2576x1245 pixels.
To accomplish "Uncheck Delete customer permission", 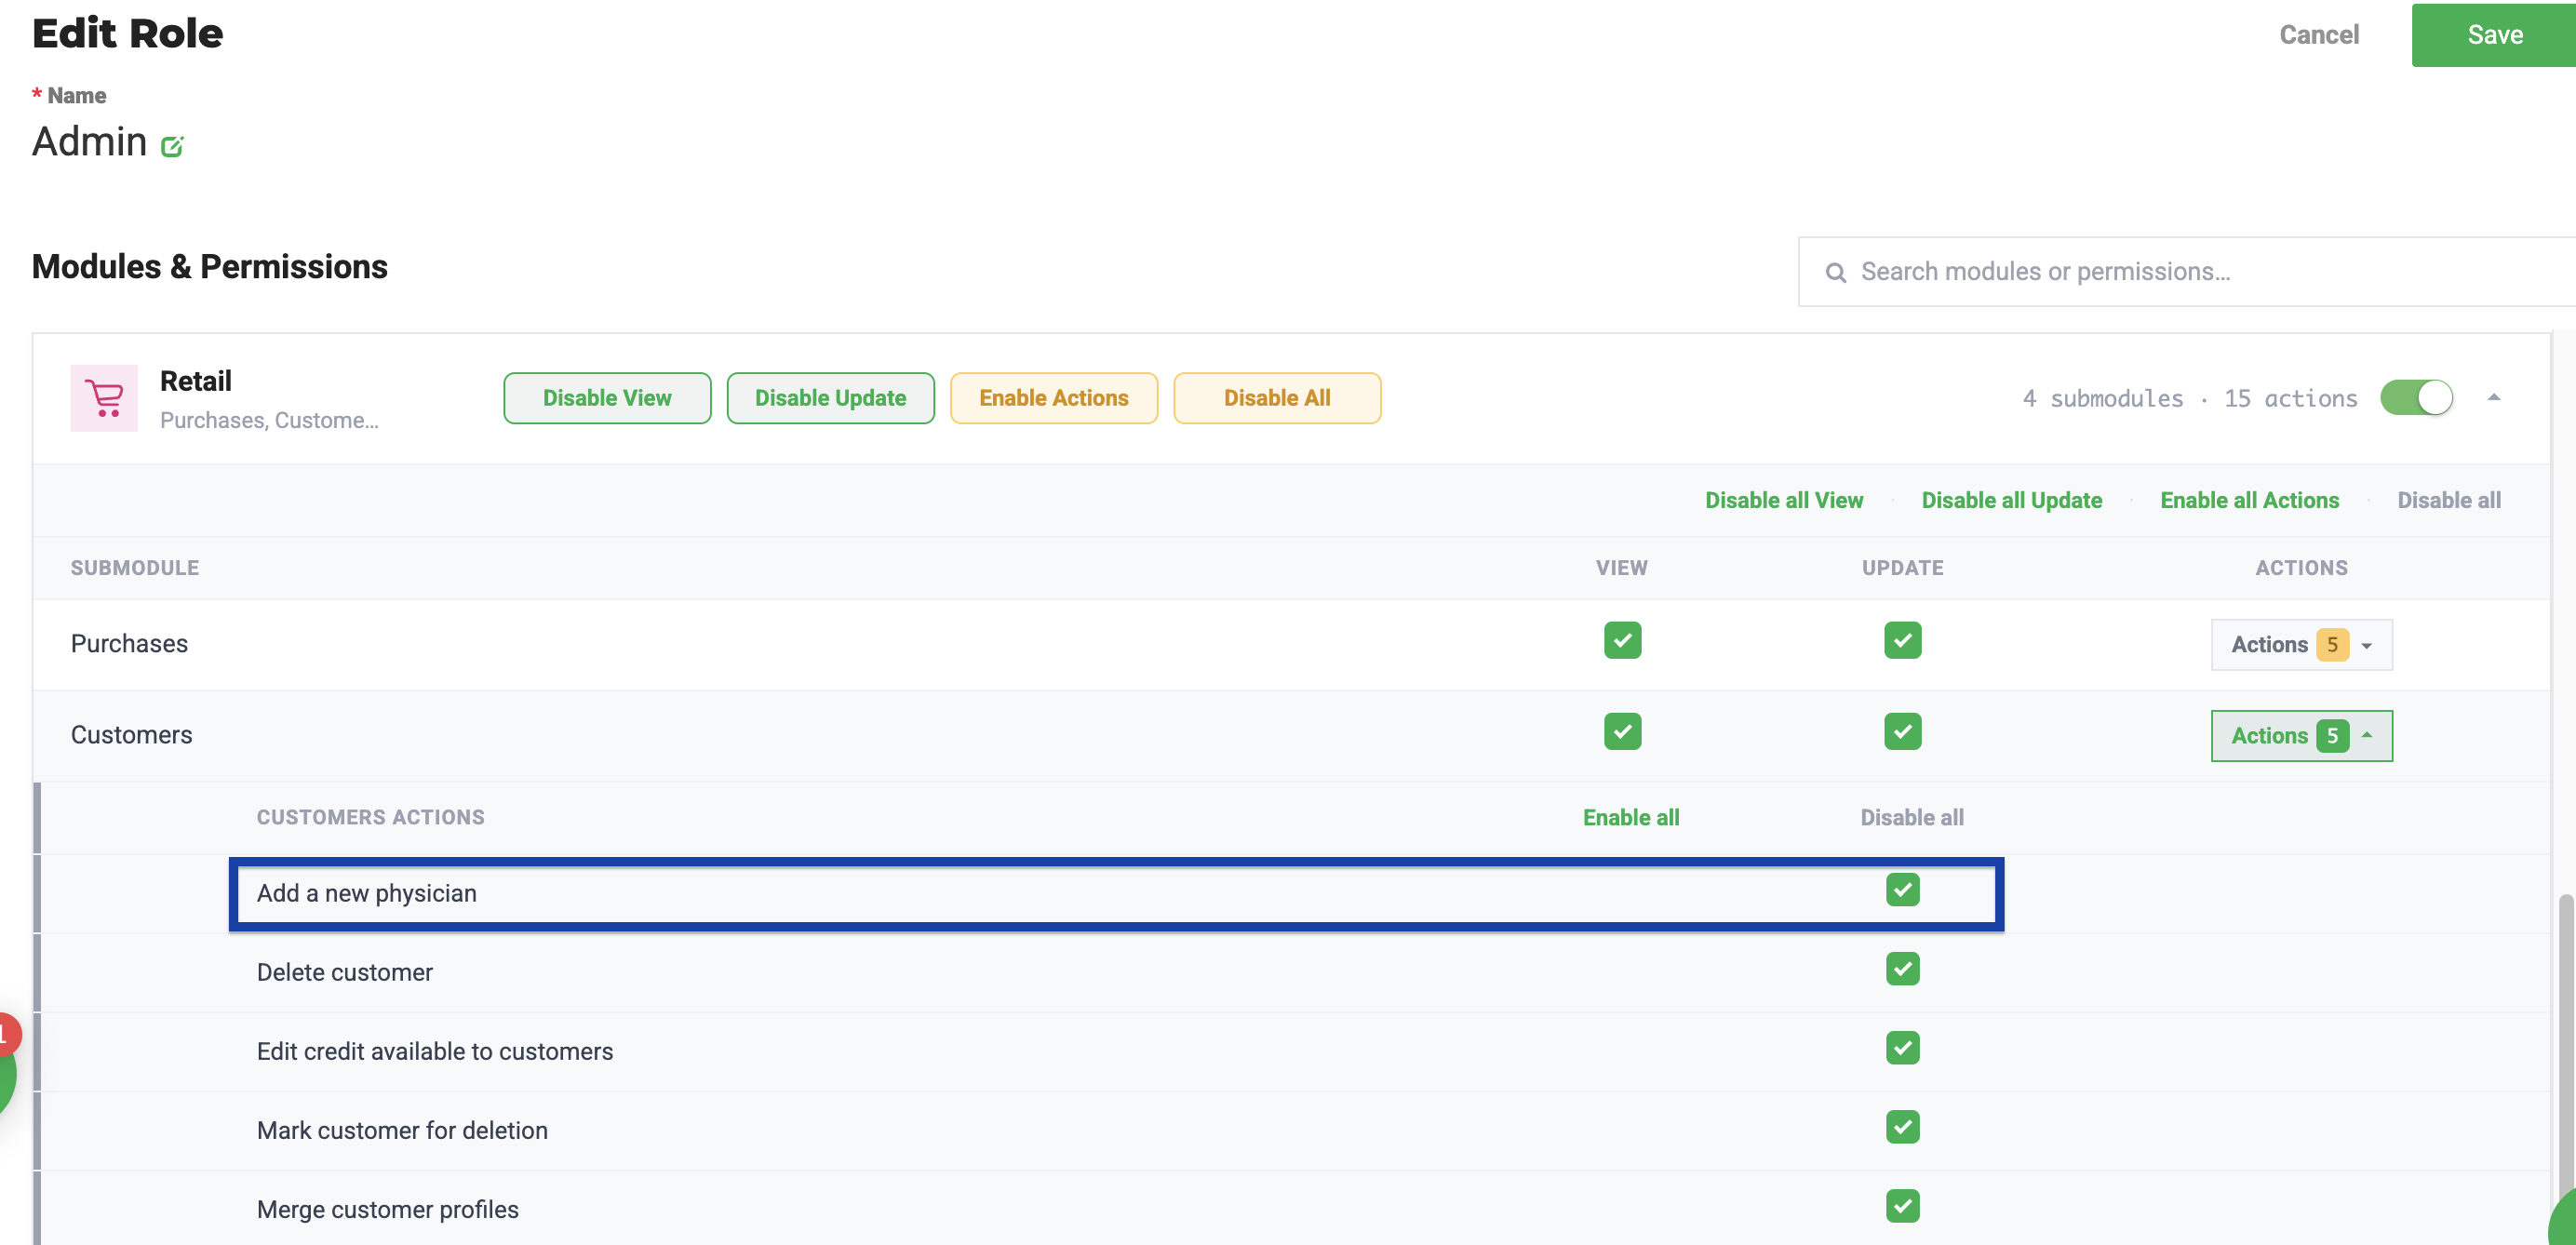I will [x=1902, y=968].
